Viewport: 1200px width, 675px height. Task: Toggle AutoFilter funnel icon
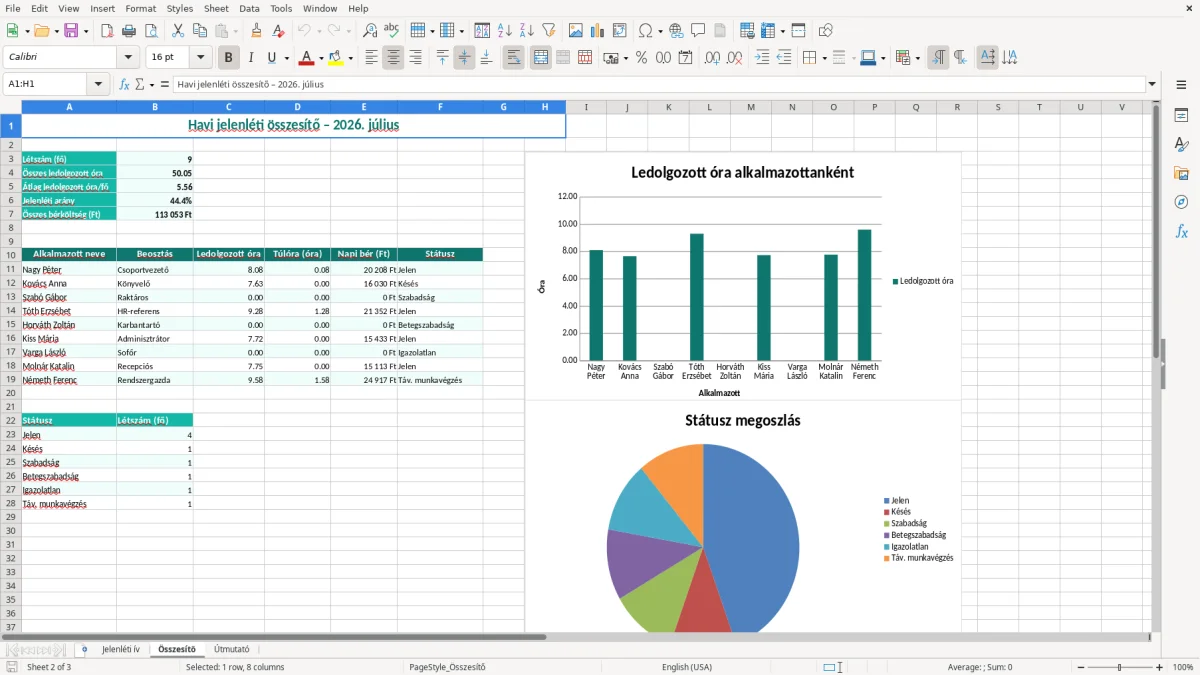click(548, 31)
